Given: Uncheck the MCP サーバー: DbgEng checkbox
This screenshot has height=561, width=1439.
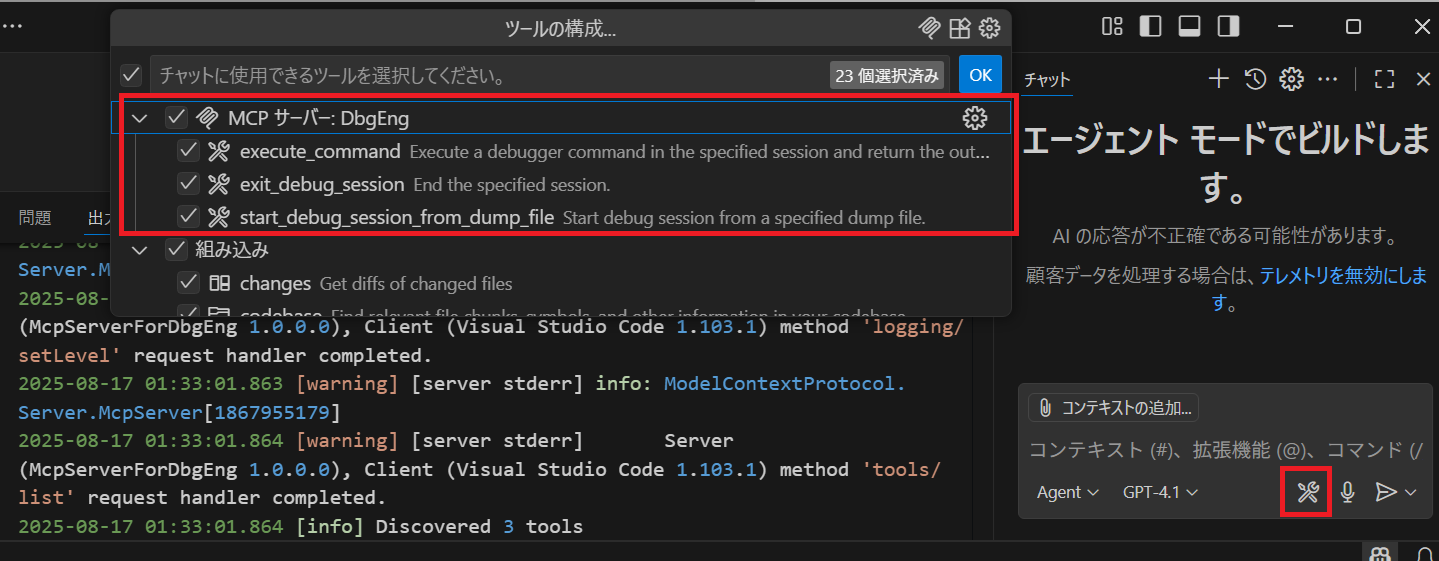Looking at the screenshot, I should (x=177, y=118).
